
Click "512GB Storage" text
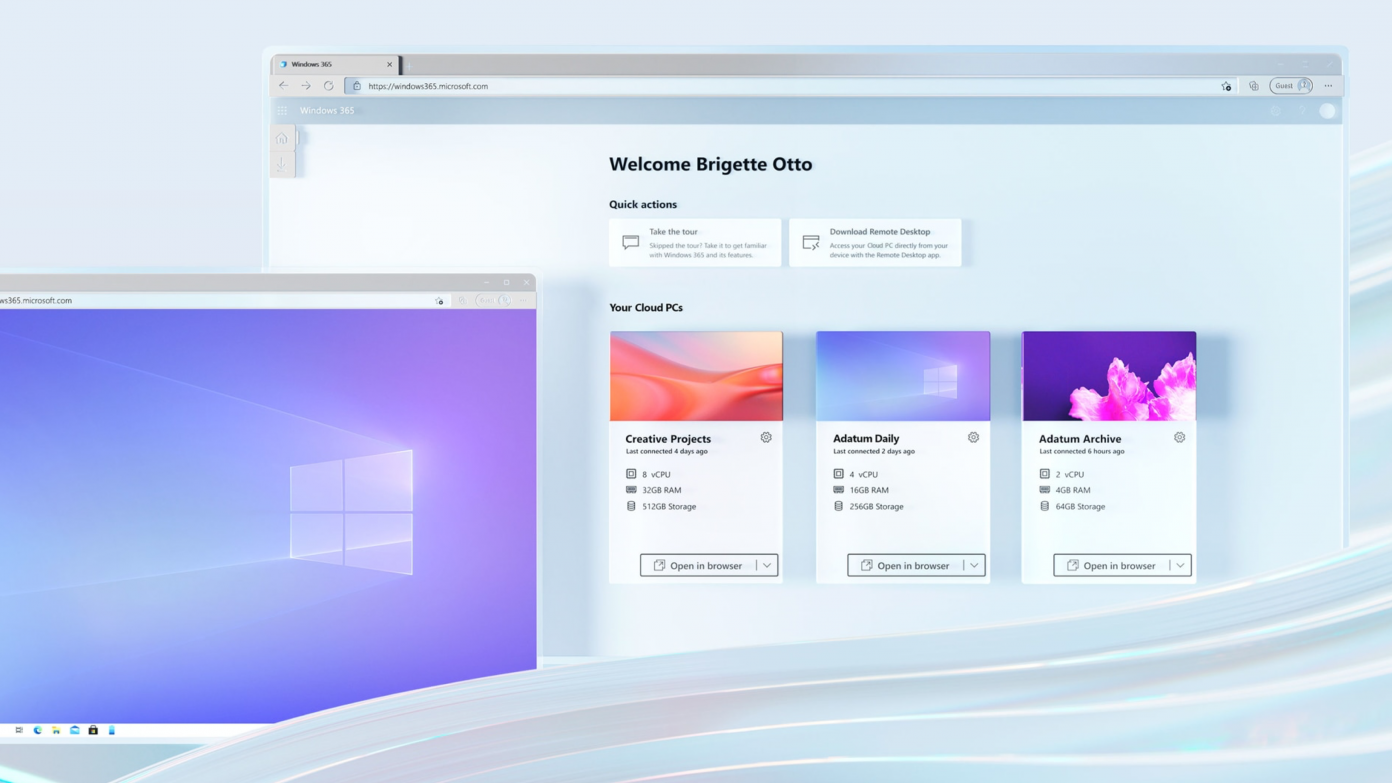click(x=669, y=506)
